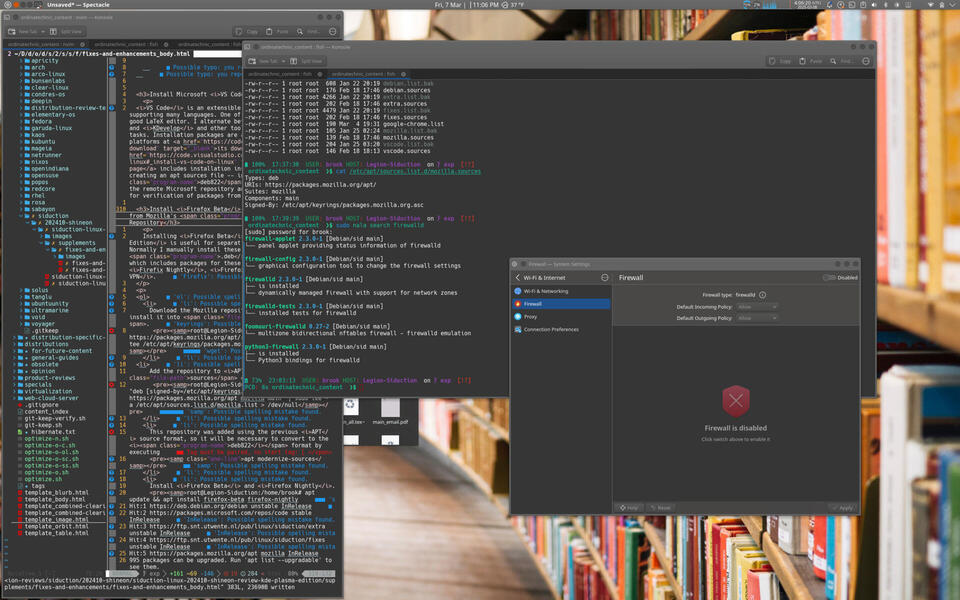Select template_table.html in the nvim tree

(x=53, y=533)
